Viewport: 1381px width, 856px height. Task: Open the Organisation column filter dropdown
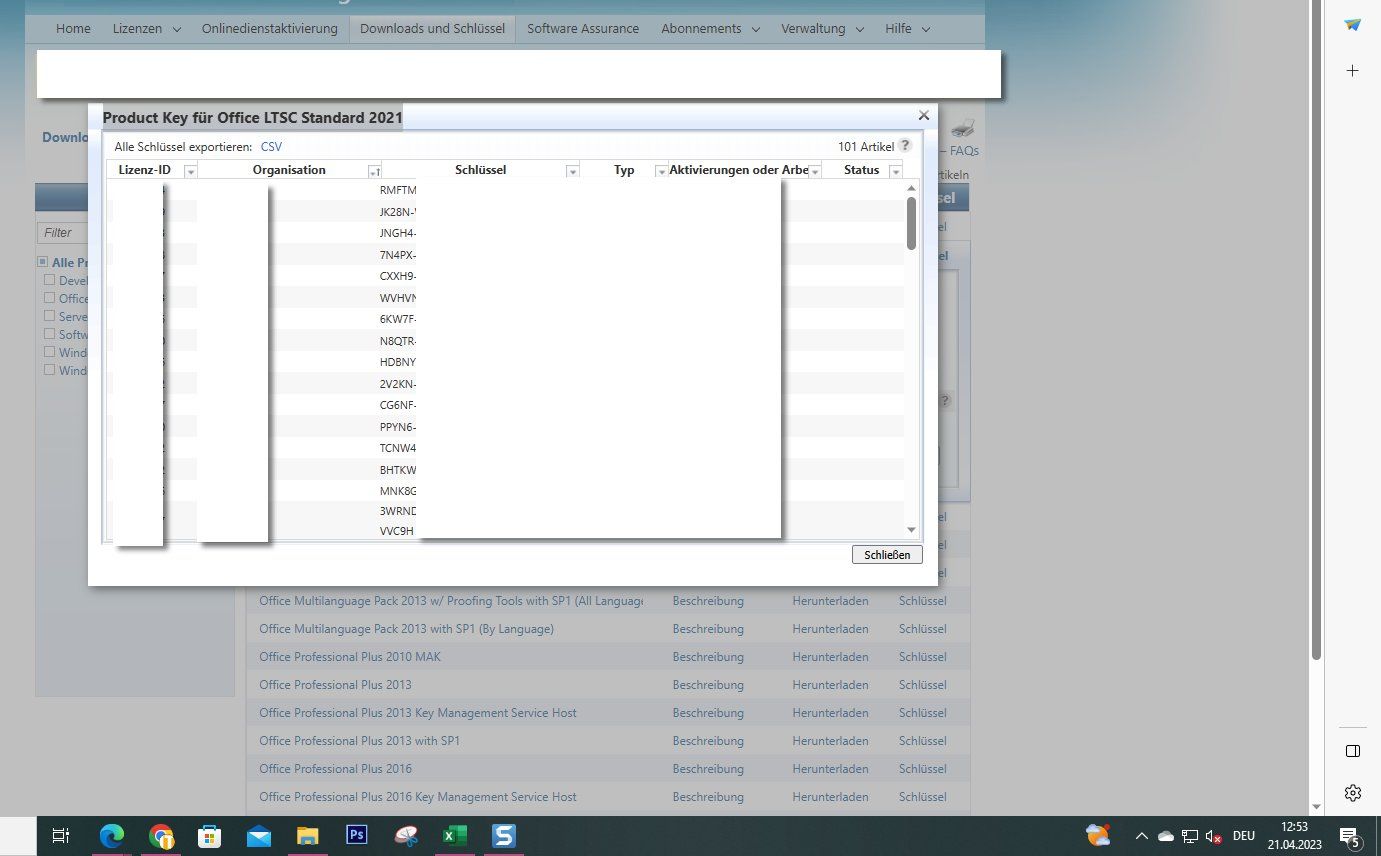point(374,172)
